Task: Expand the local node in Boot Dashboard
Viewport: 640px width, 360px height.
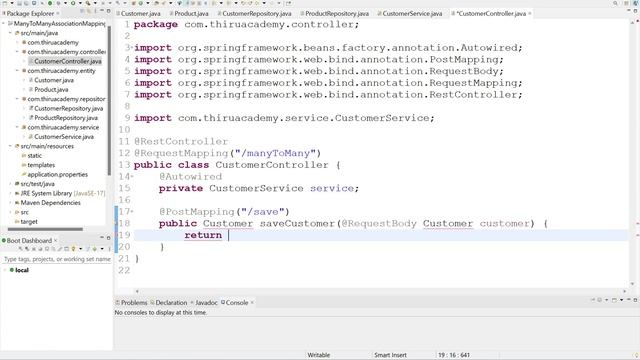Action: tap(4, 270)
